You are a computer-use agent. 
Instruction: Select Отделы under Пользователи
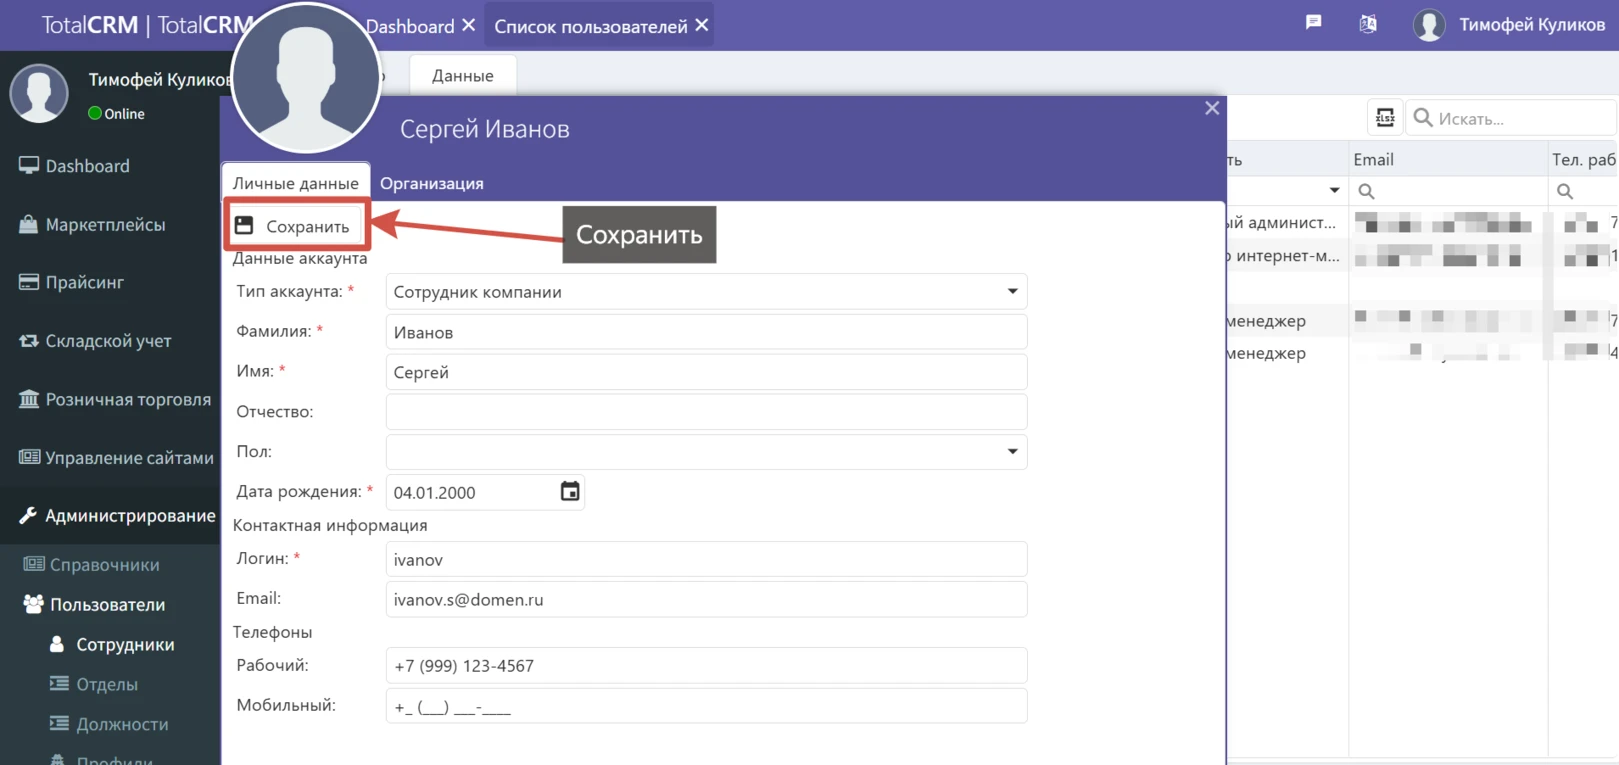tap(107, 684)
